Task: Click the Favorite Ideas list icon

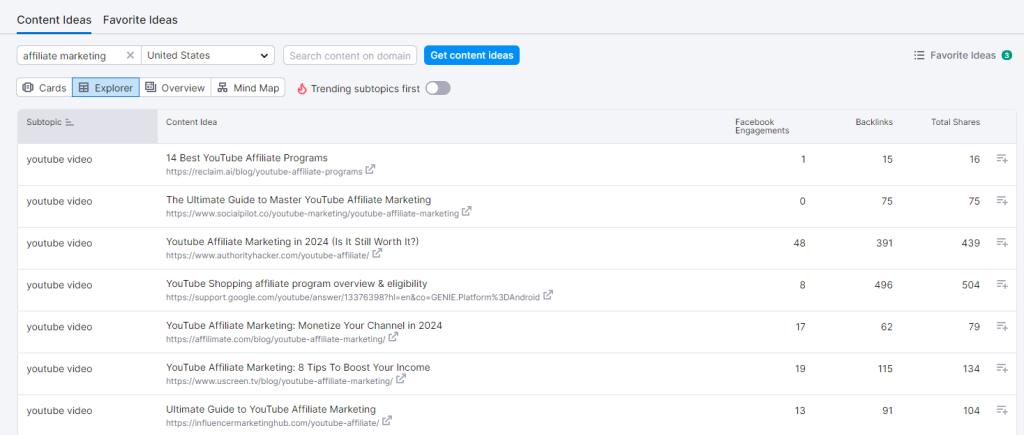Action: pos(920,56)
